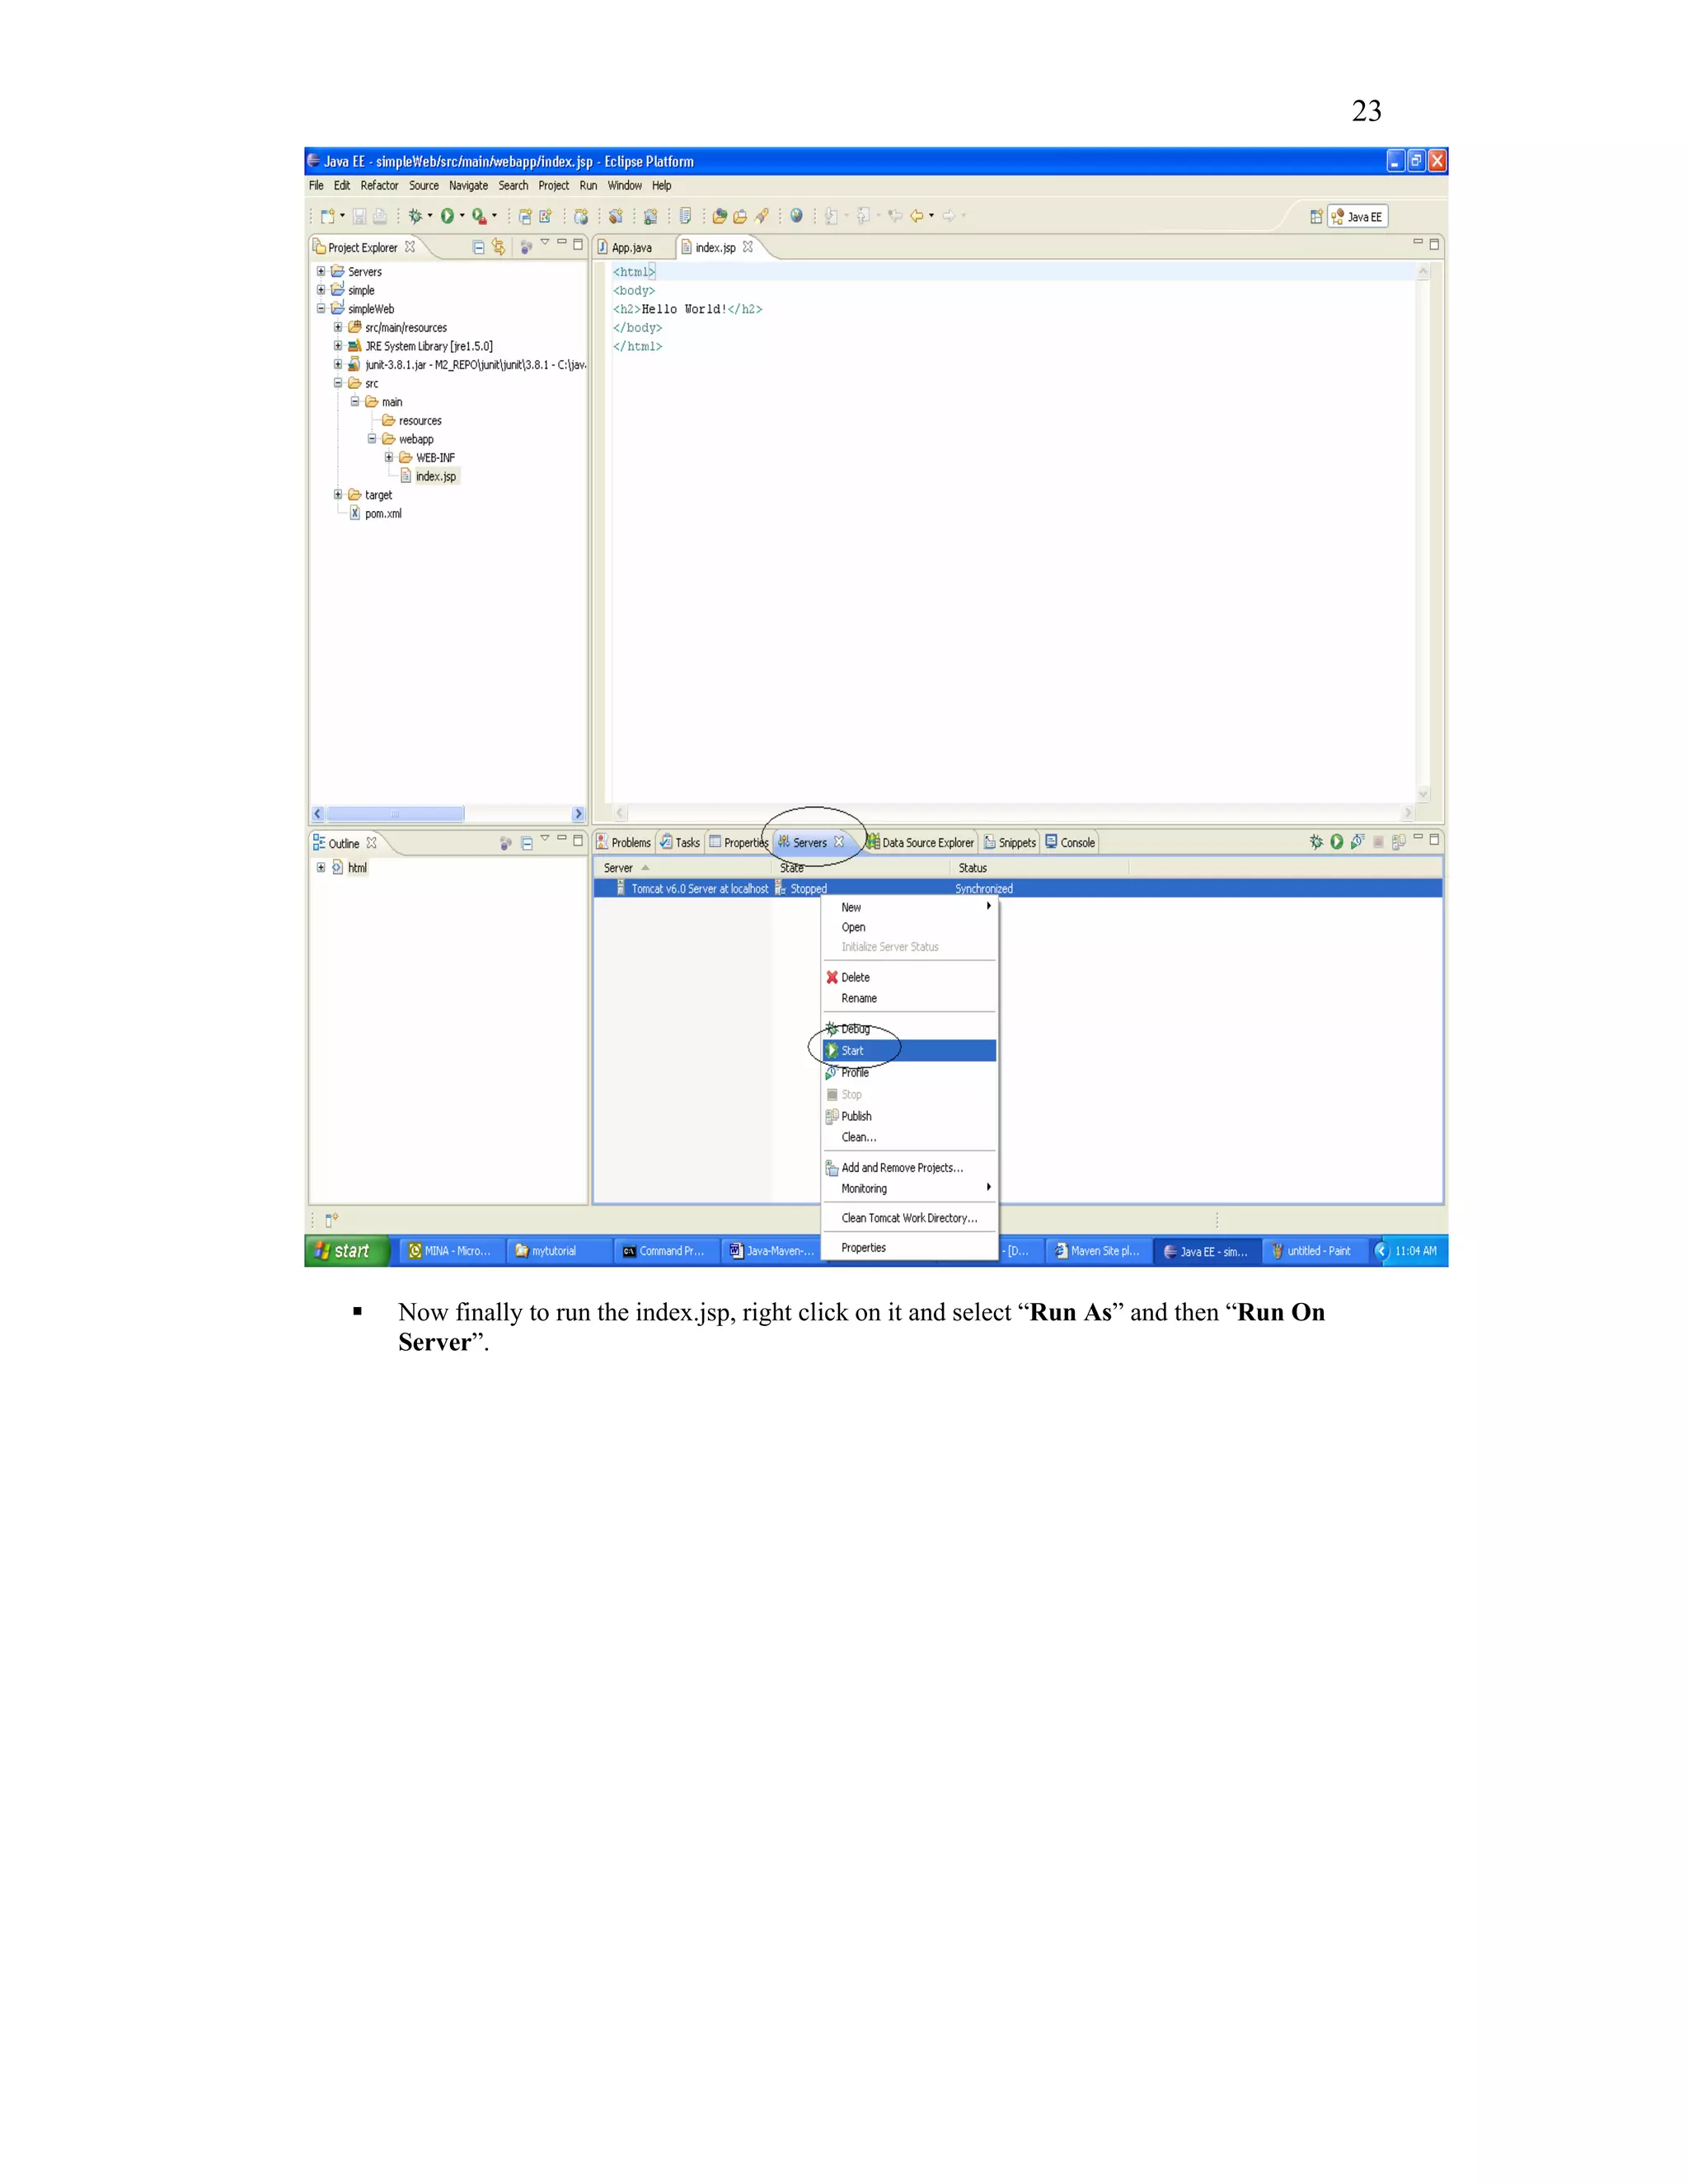Select Tomcat v6.0 Server at localhost row
Viewport: 1688px width, 2184px height.
click(x=1017, y=888)
